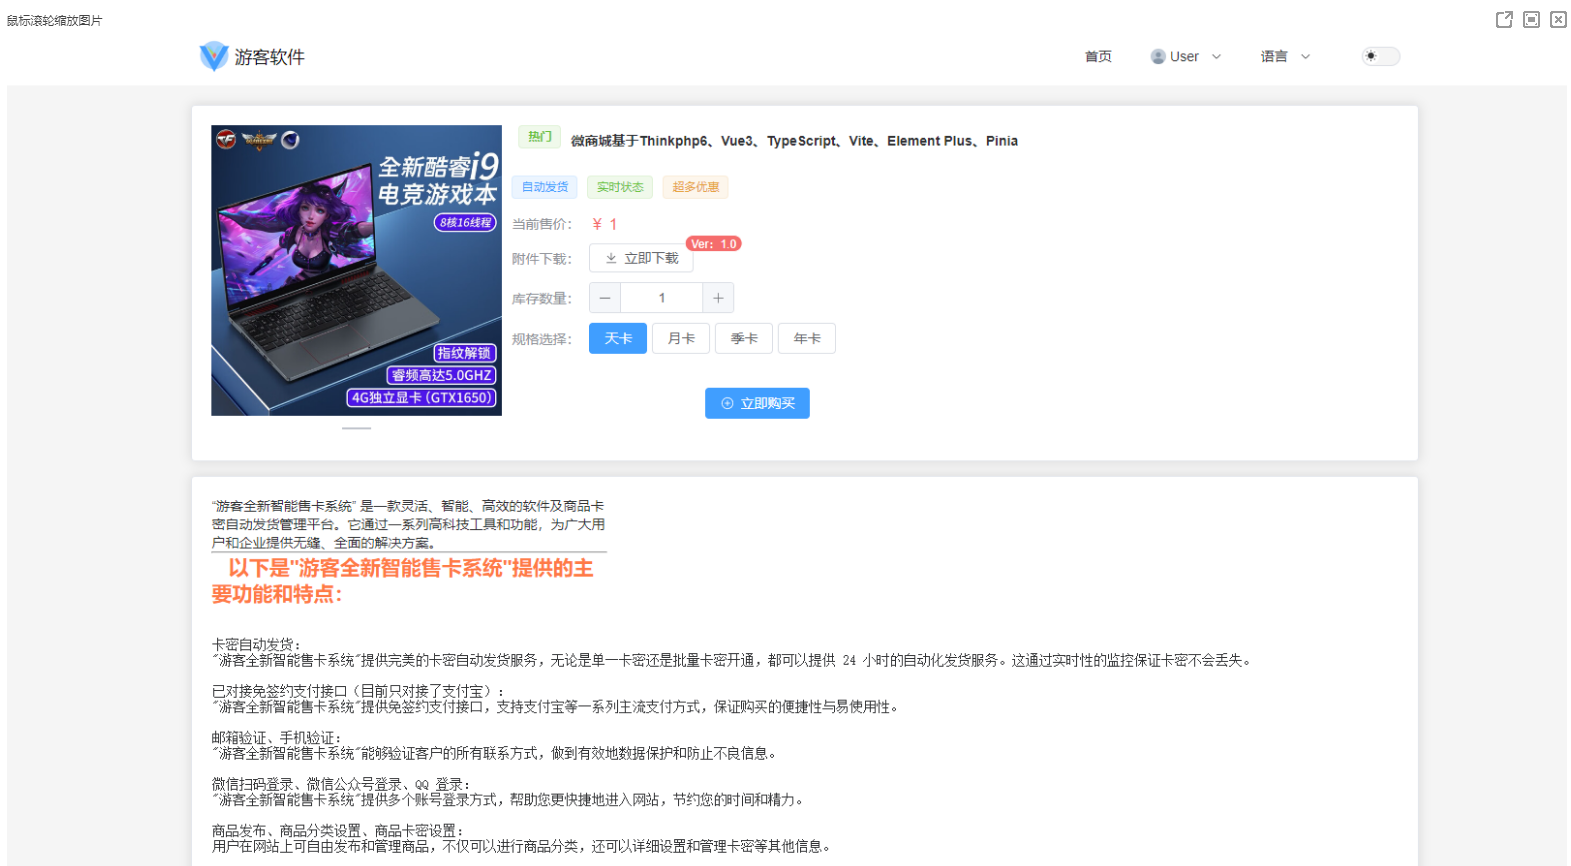Click the image carousel indicator bar
The height and width of the screenshot is (866, 1571).
356,428
